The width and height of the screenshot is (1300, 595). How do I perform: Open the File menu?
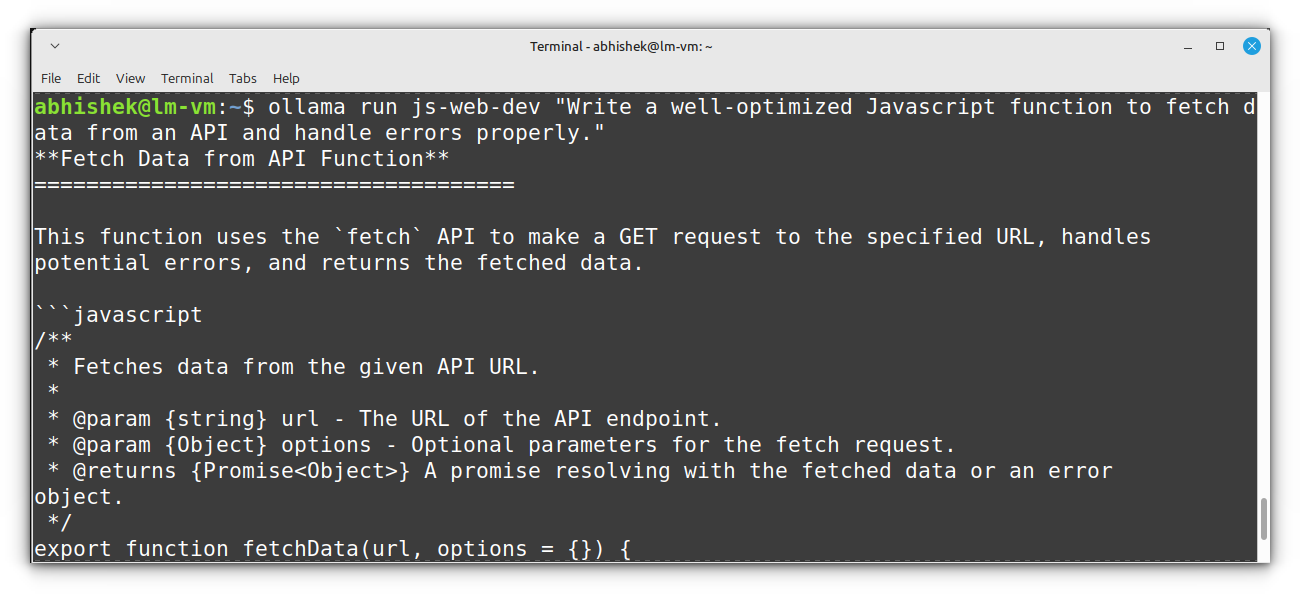[51, 78]
